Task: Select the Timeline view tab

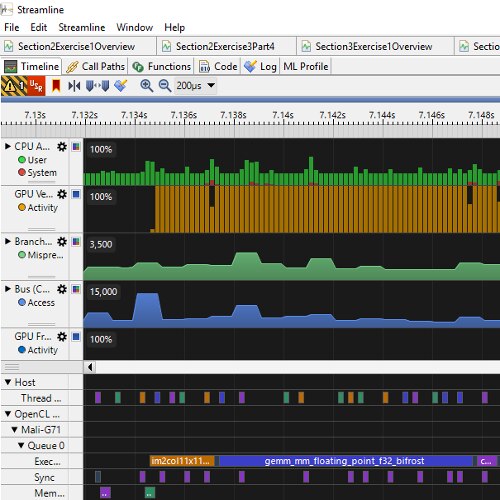Action: (x=32, y=66)
